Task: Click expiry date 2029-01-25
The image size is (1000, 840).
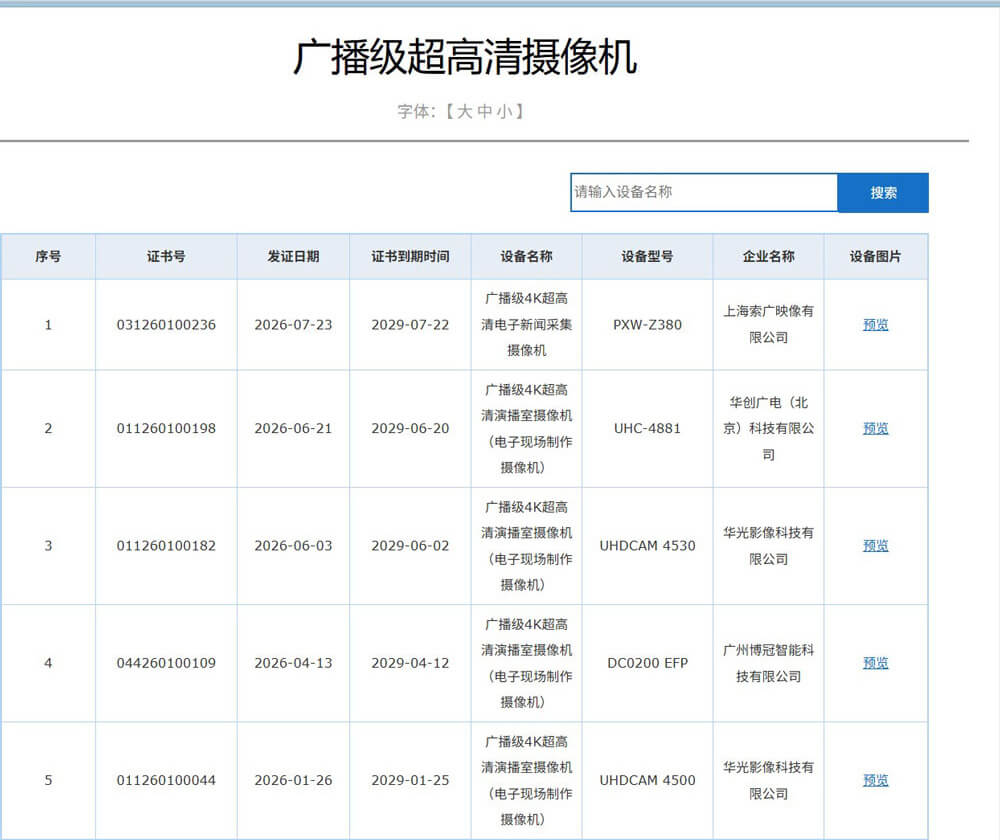Action: (x=410, y=781)
